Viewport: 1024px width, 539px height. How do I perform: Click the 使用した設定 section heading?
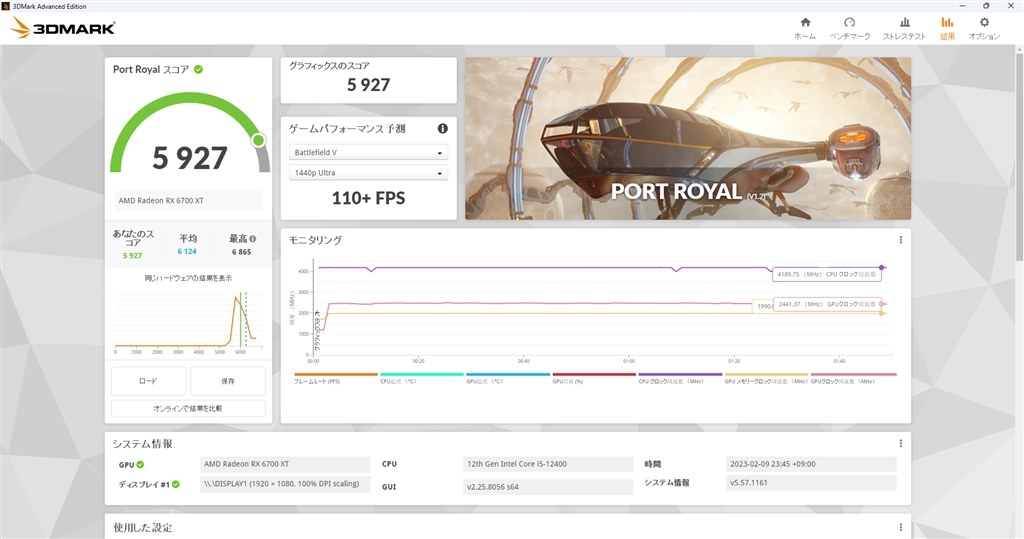click(142, 527)
